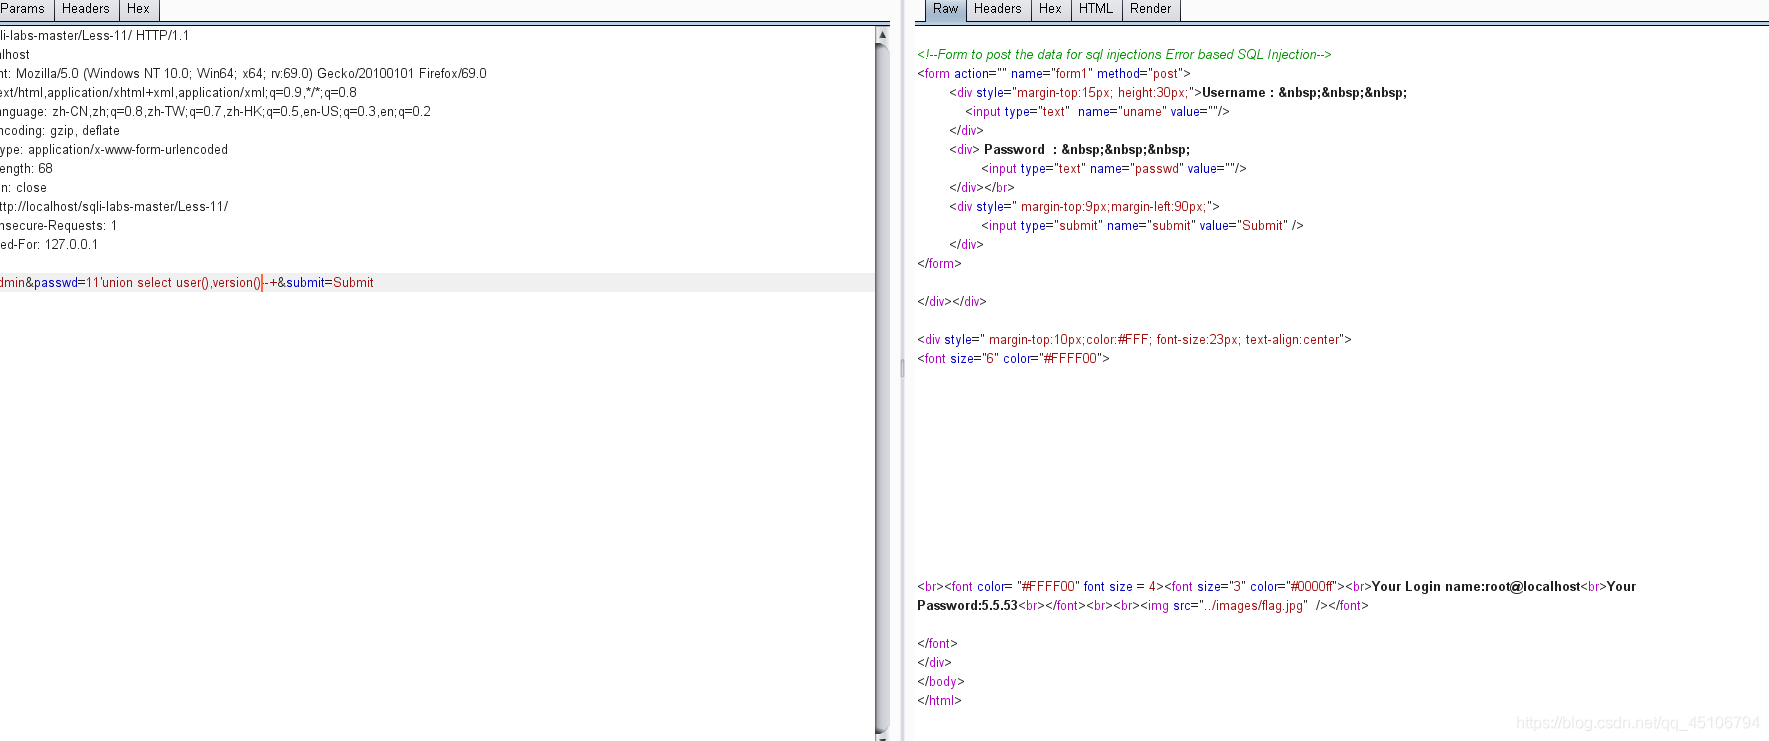Open request Hex tab
The image size is (1769, 741).
pyautogui.click(x=139, y=9)
